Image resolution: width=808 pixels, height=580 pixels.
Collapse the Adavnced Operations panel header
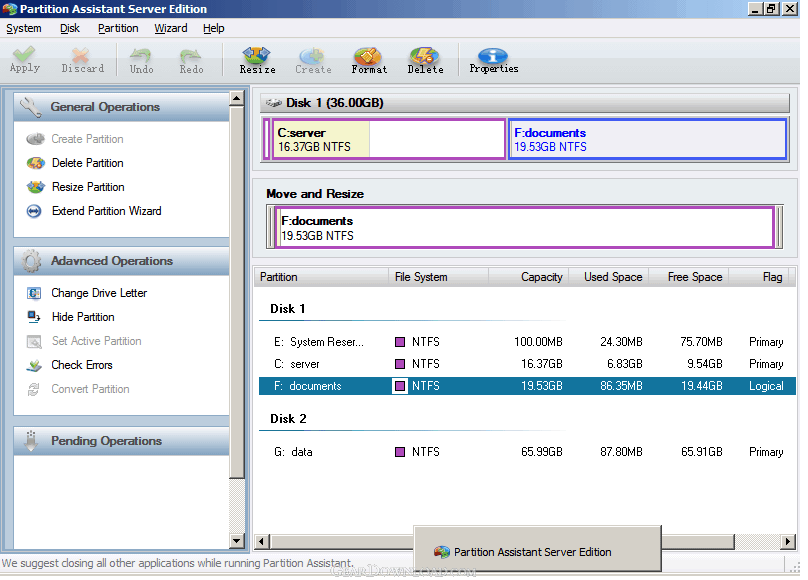122,261
